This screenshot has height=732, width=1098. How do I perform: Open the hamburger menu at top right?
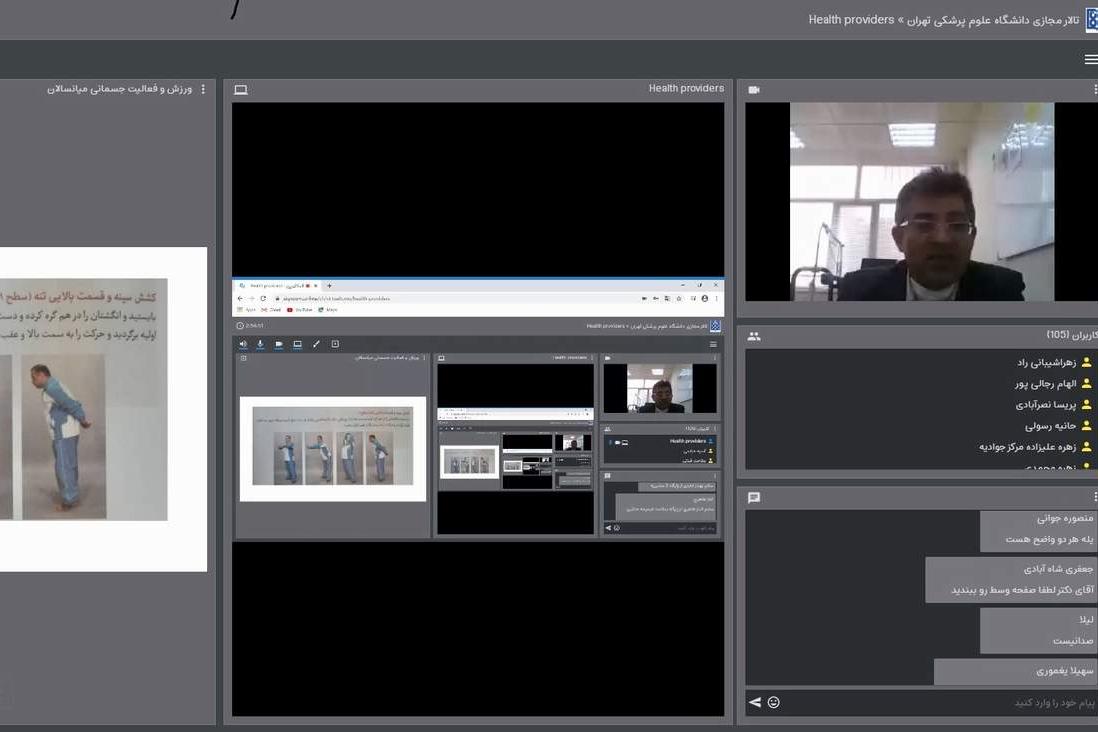1090,60
